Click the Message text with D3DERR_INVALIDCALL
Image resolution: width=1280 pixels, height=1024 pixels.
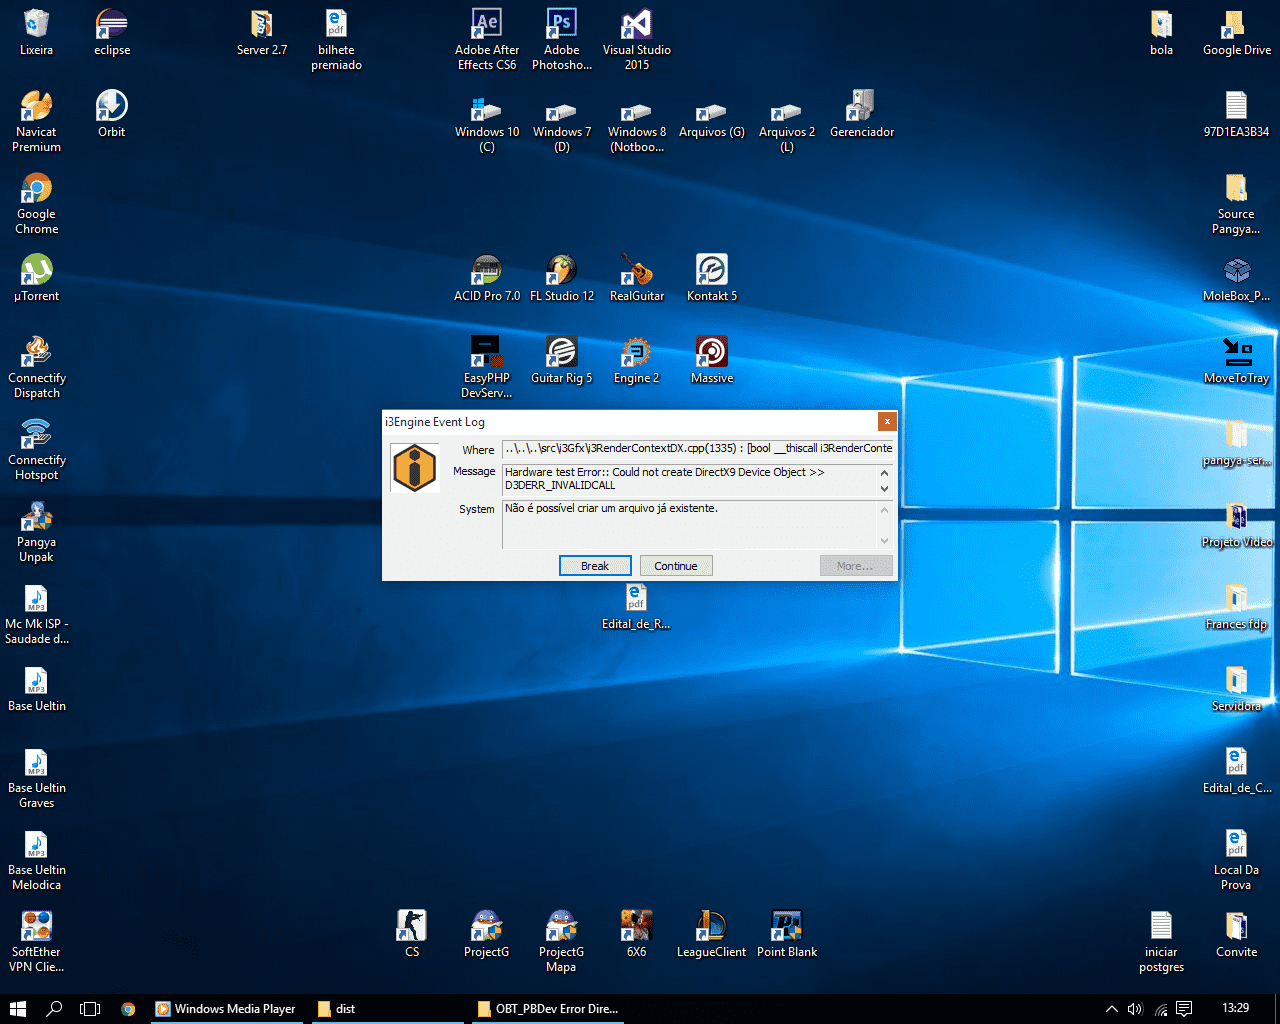click(690, 479)
